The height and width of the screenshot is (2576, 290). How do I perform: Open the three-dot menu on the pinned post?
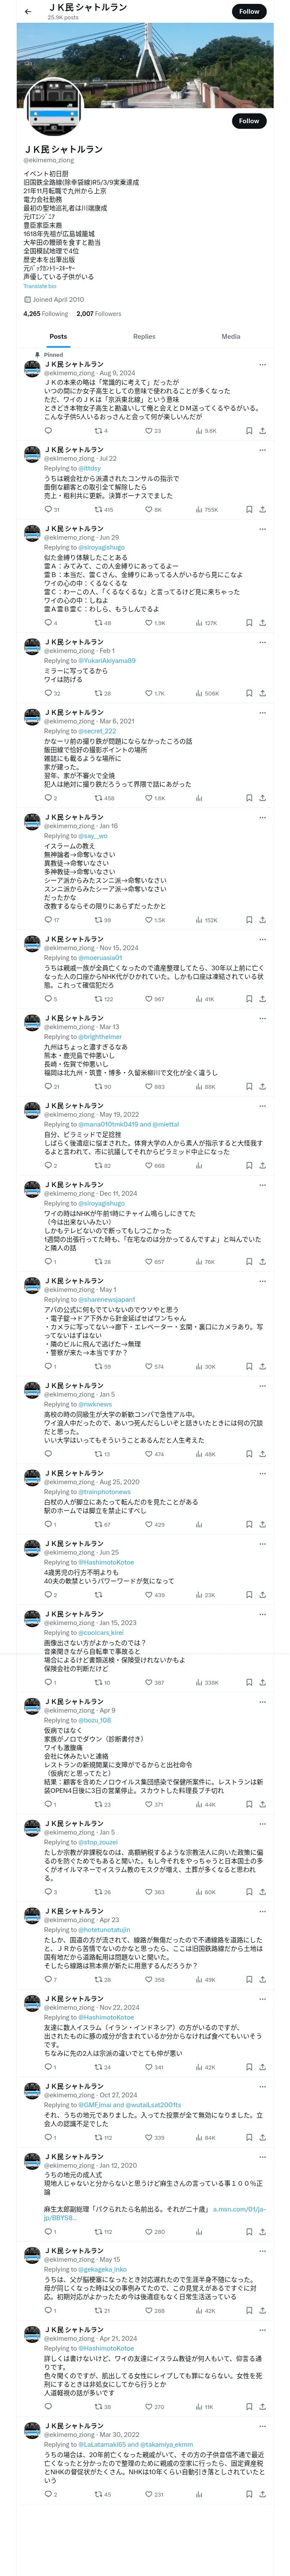point(263,364)
